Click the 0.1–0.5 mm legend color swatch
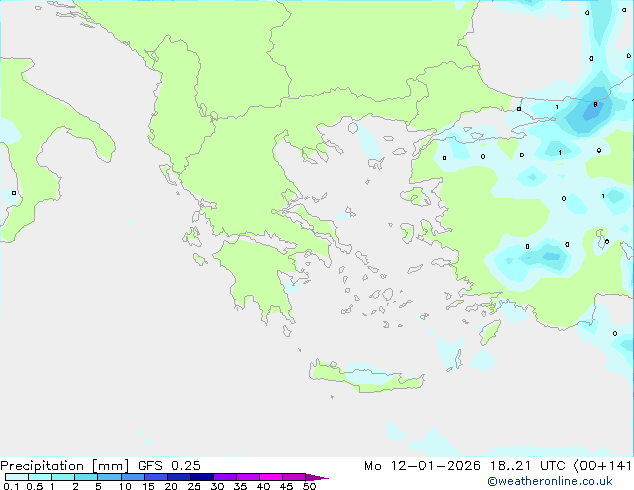Screen dimensions: 634x490 pyautogui.click(x=17, y=477)
